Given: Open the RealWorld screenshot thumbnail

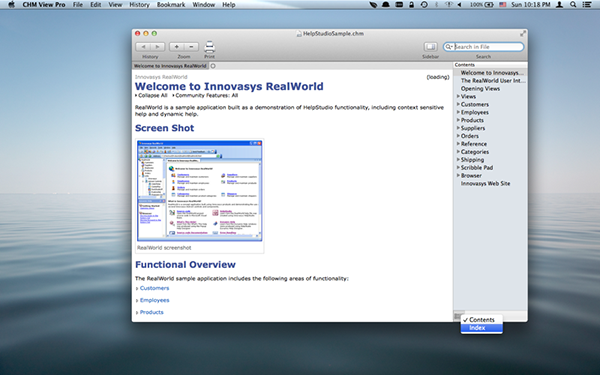Looking at the screenshot, I should [200, 191].
